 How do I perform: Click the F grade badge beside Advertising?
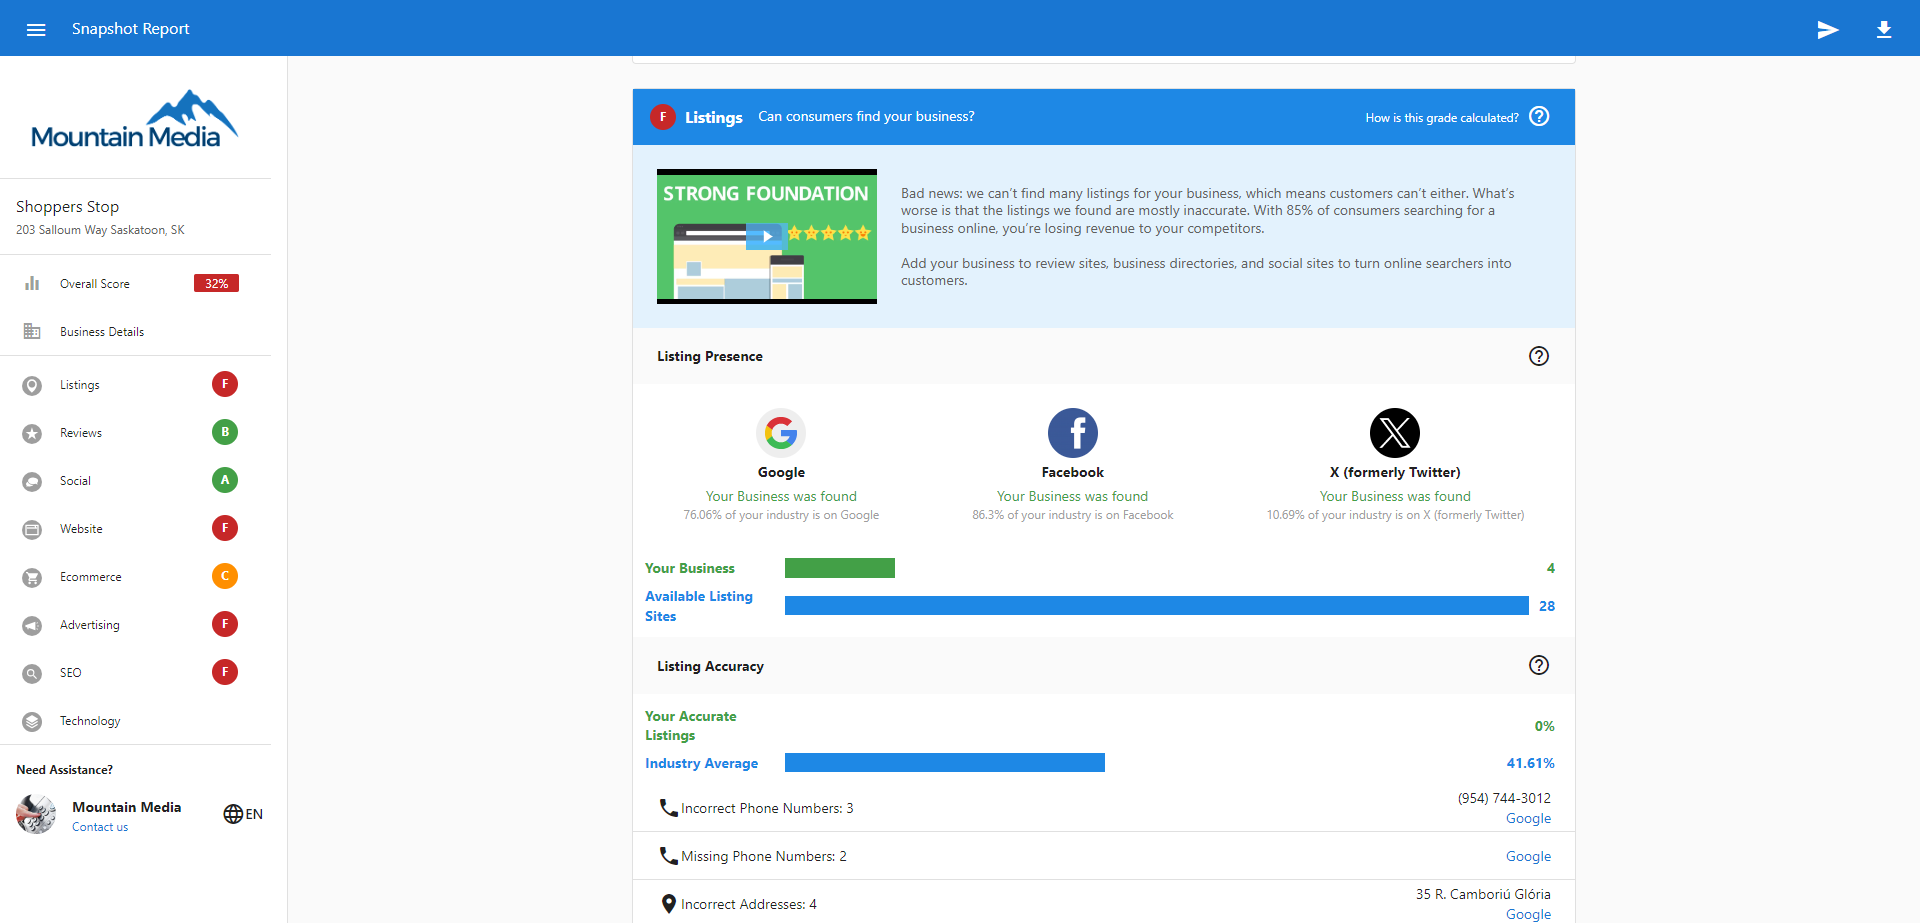225,624
